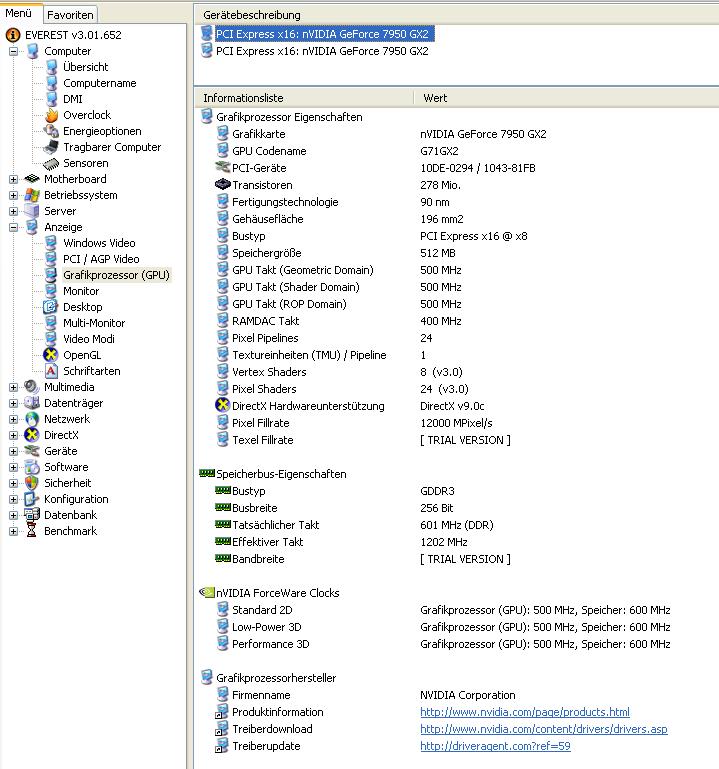Click the Multimedia speaker icon
Viewport: 719px width, 769px height.
pyautogui.click(x=32, y=387)
